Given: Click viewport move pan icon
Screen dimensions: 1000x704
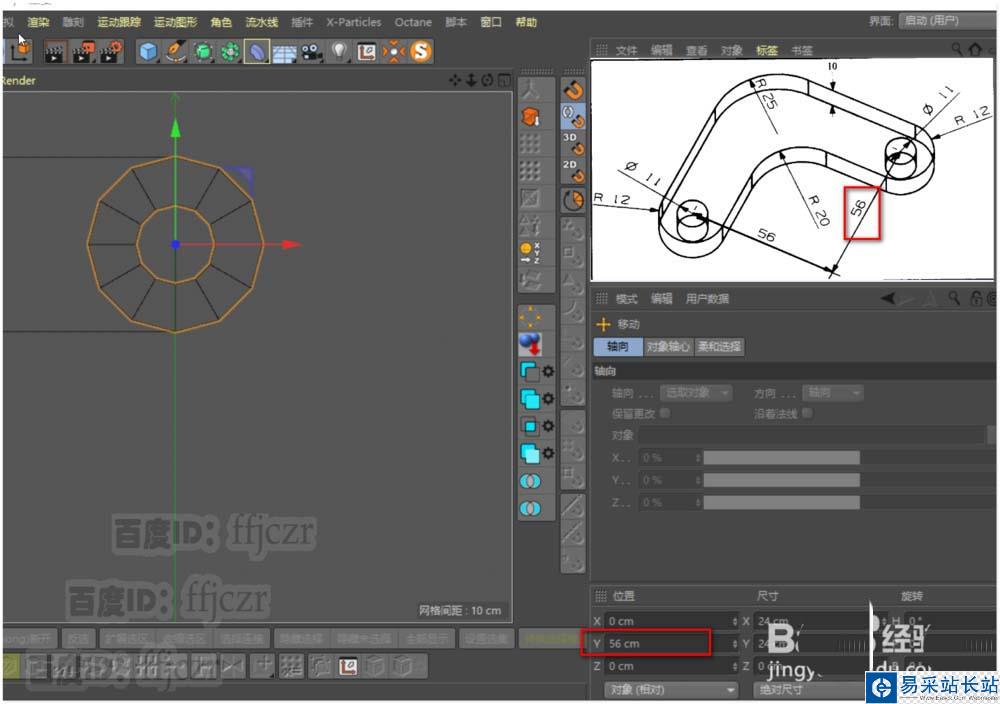Looking at the screenshot, I should coord(455,80).
